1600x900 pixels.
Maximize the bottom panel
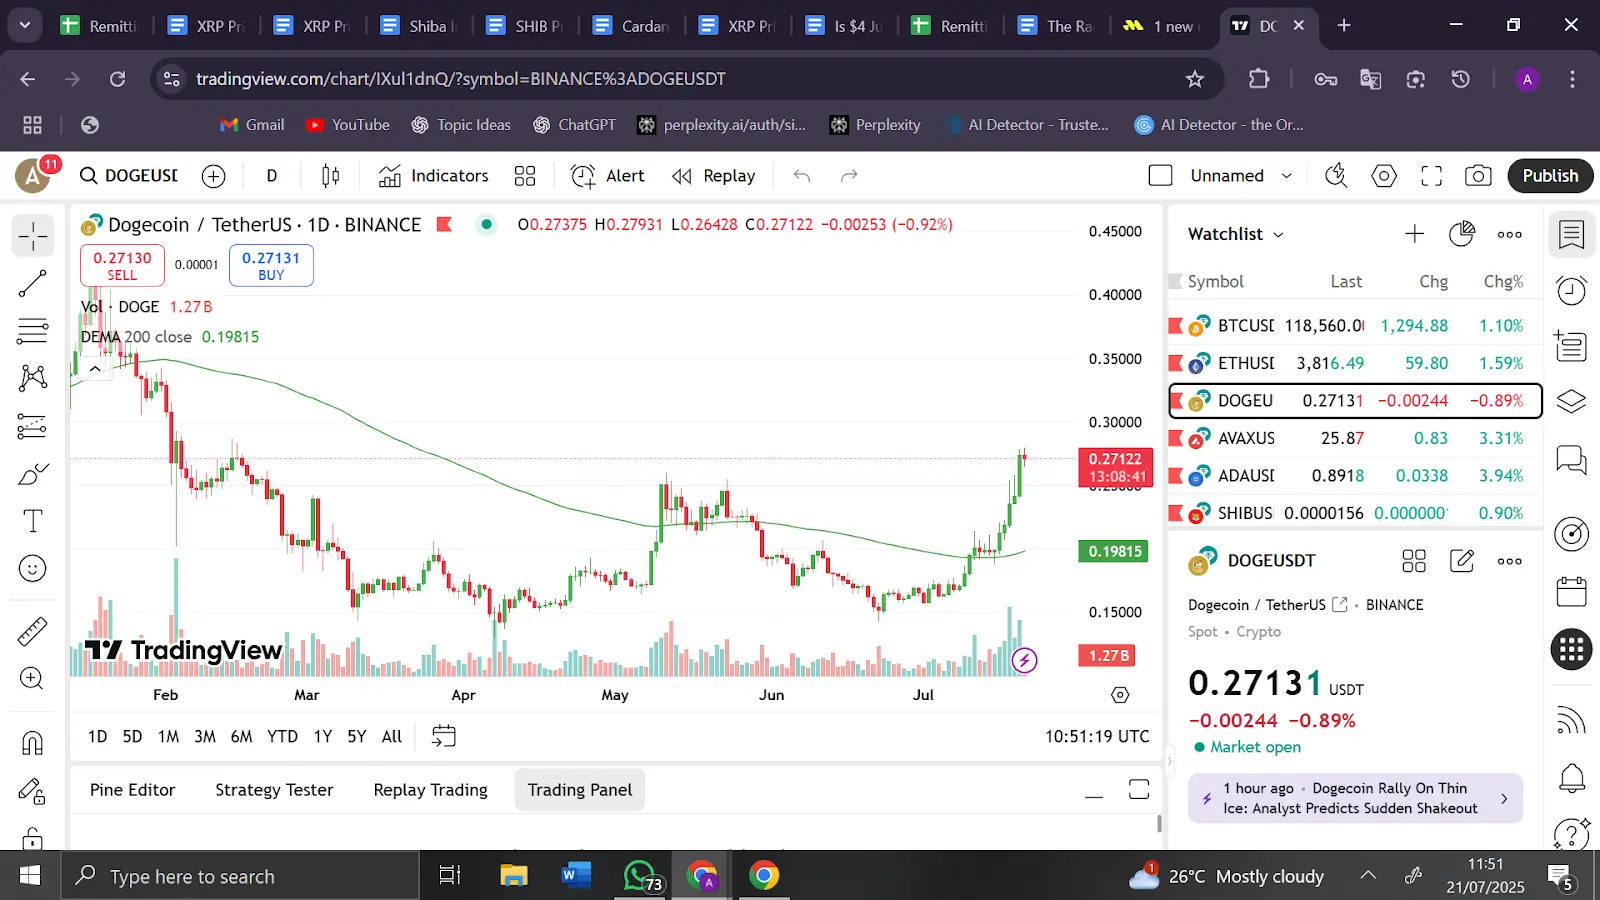click(1139, 790)
